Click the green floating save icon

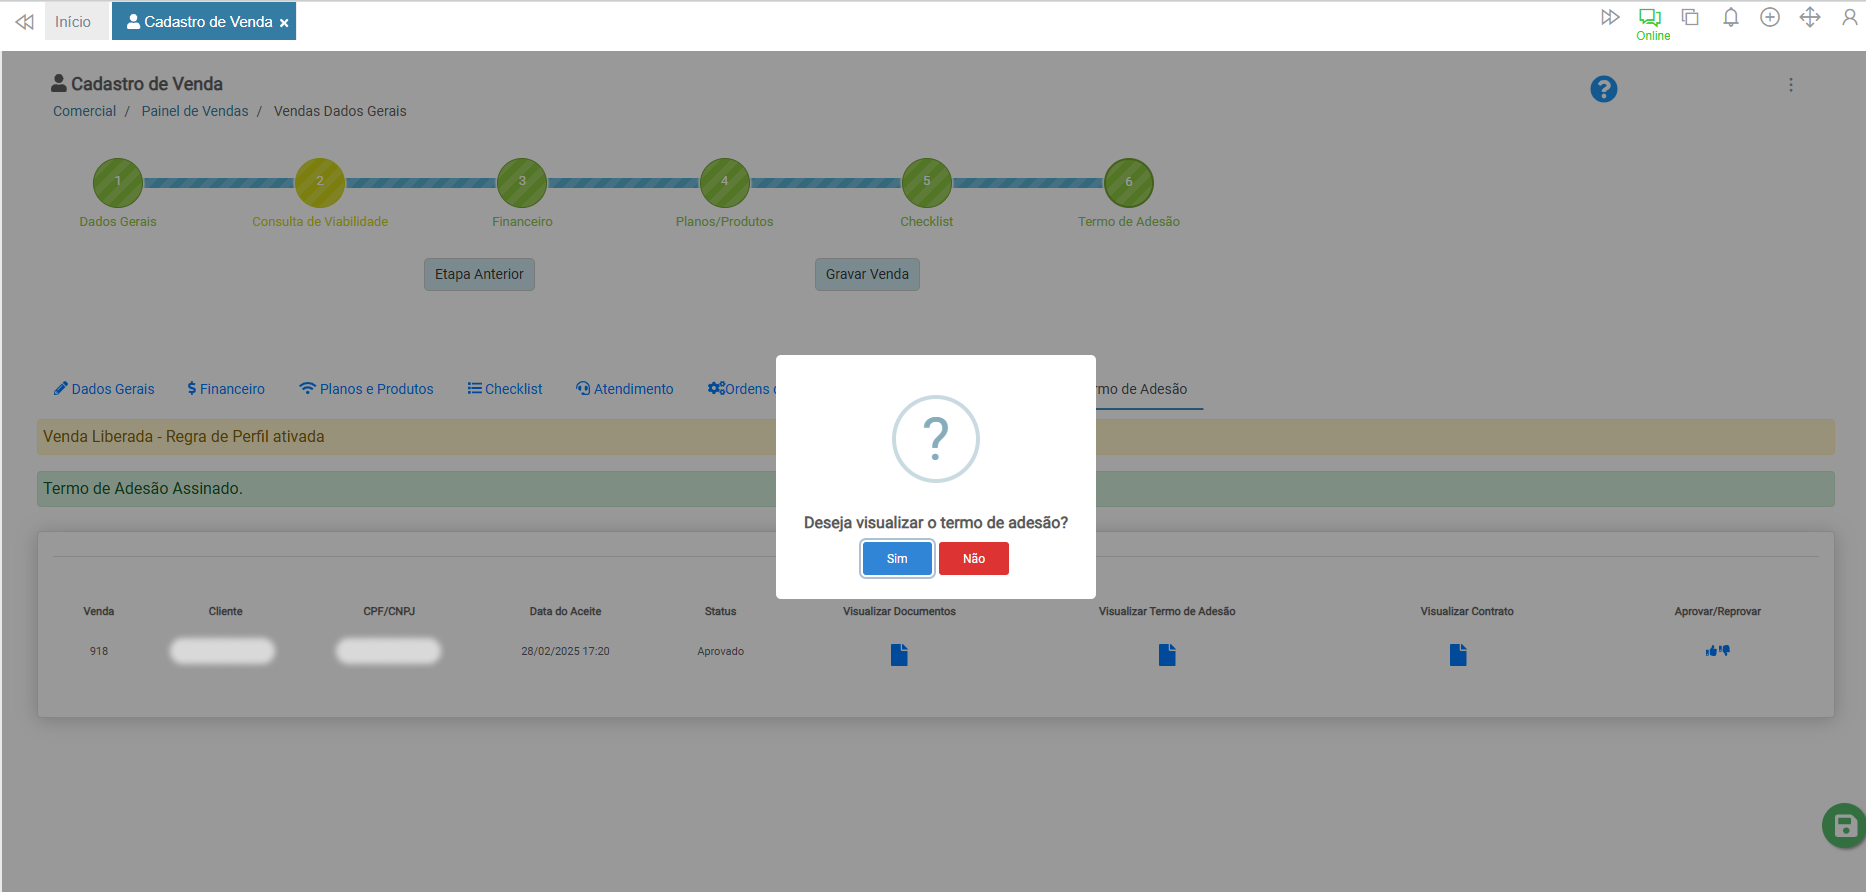[x=1844, y=826]
